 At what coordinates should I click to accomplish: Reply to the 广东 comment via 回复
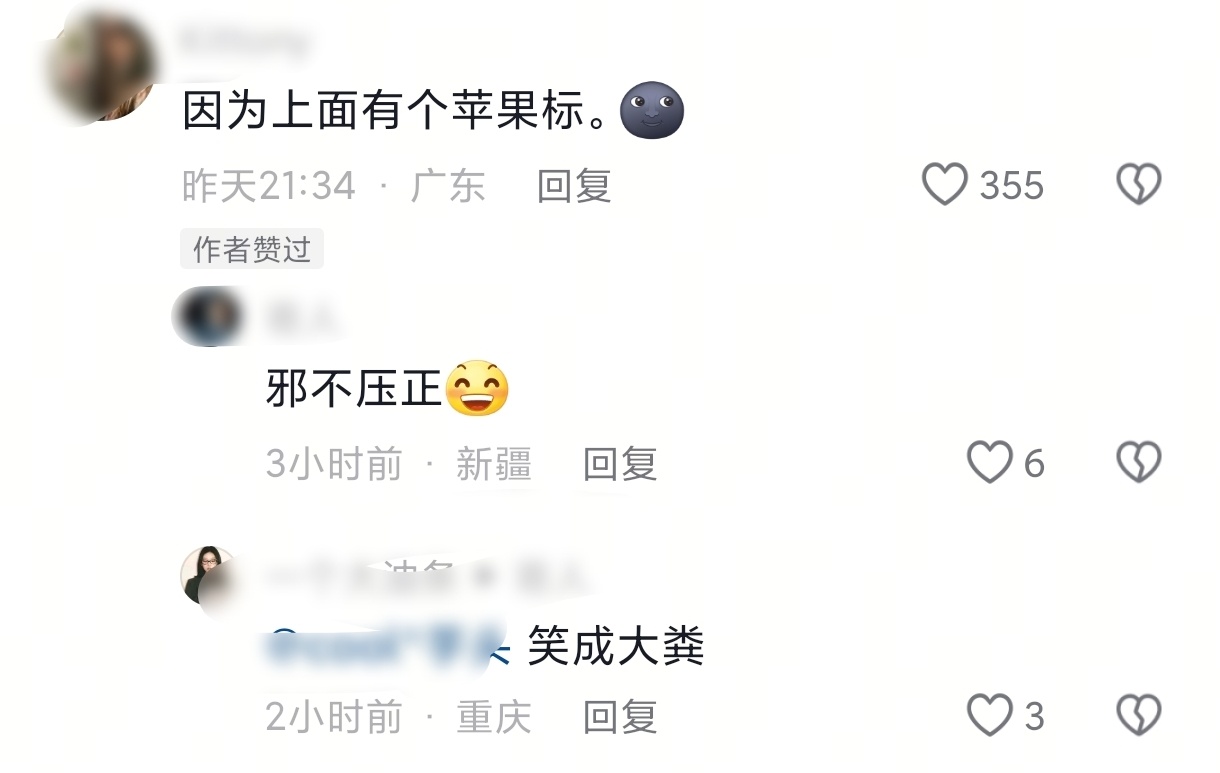click(574, 186)
